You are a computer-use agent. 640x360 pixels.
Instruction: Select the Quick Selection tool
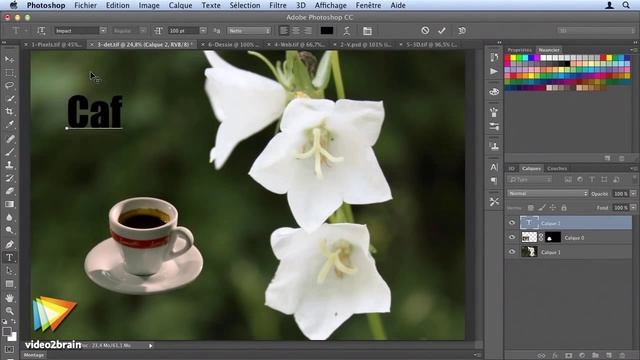(x=9, y=98)
